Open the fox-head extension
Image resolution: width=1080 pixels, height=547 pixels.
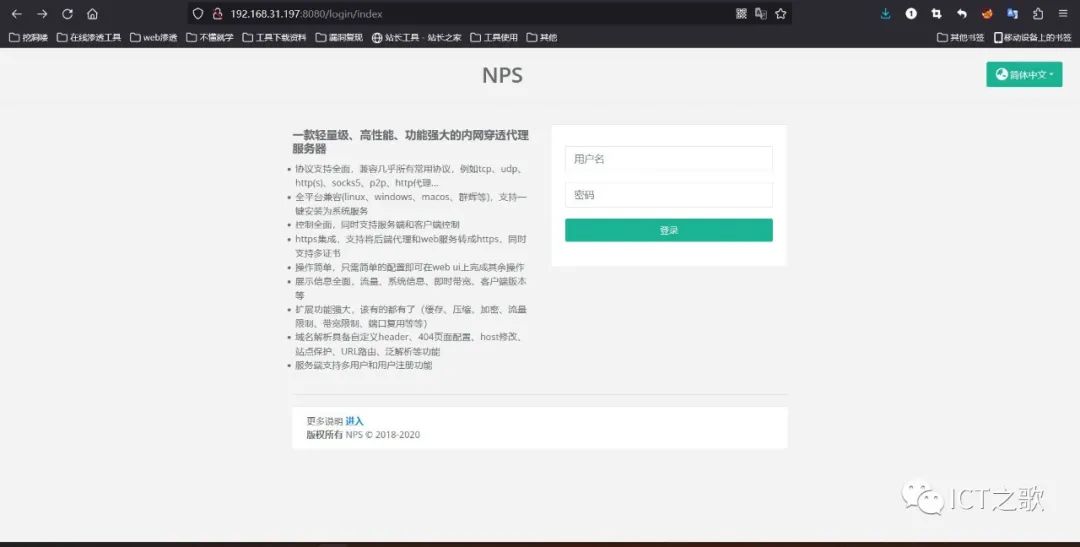(987, 14)
